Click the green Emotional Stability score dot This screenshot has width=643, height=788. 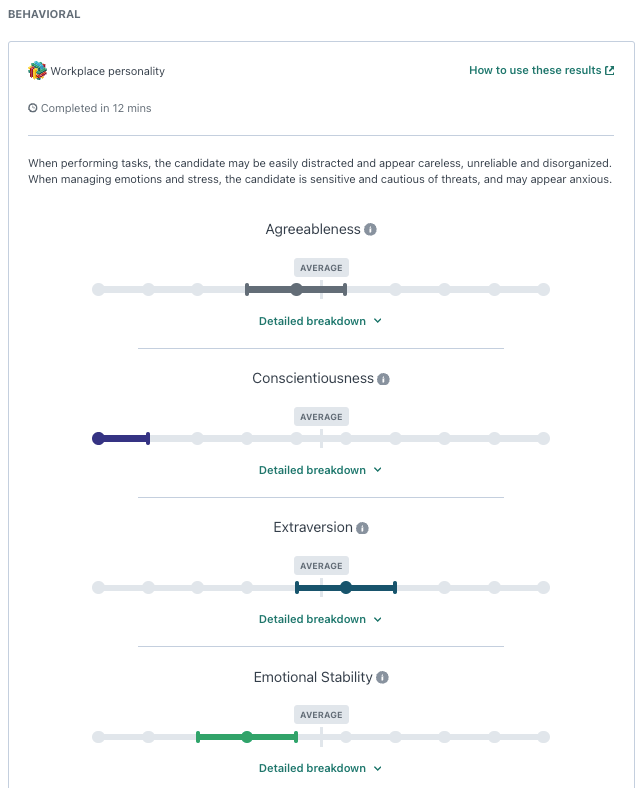click(x=247, y=737)
